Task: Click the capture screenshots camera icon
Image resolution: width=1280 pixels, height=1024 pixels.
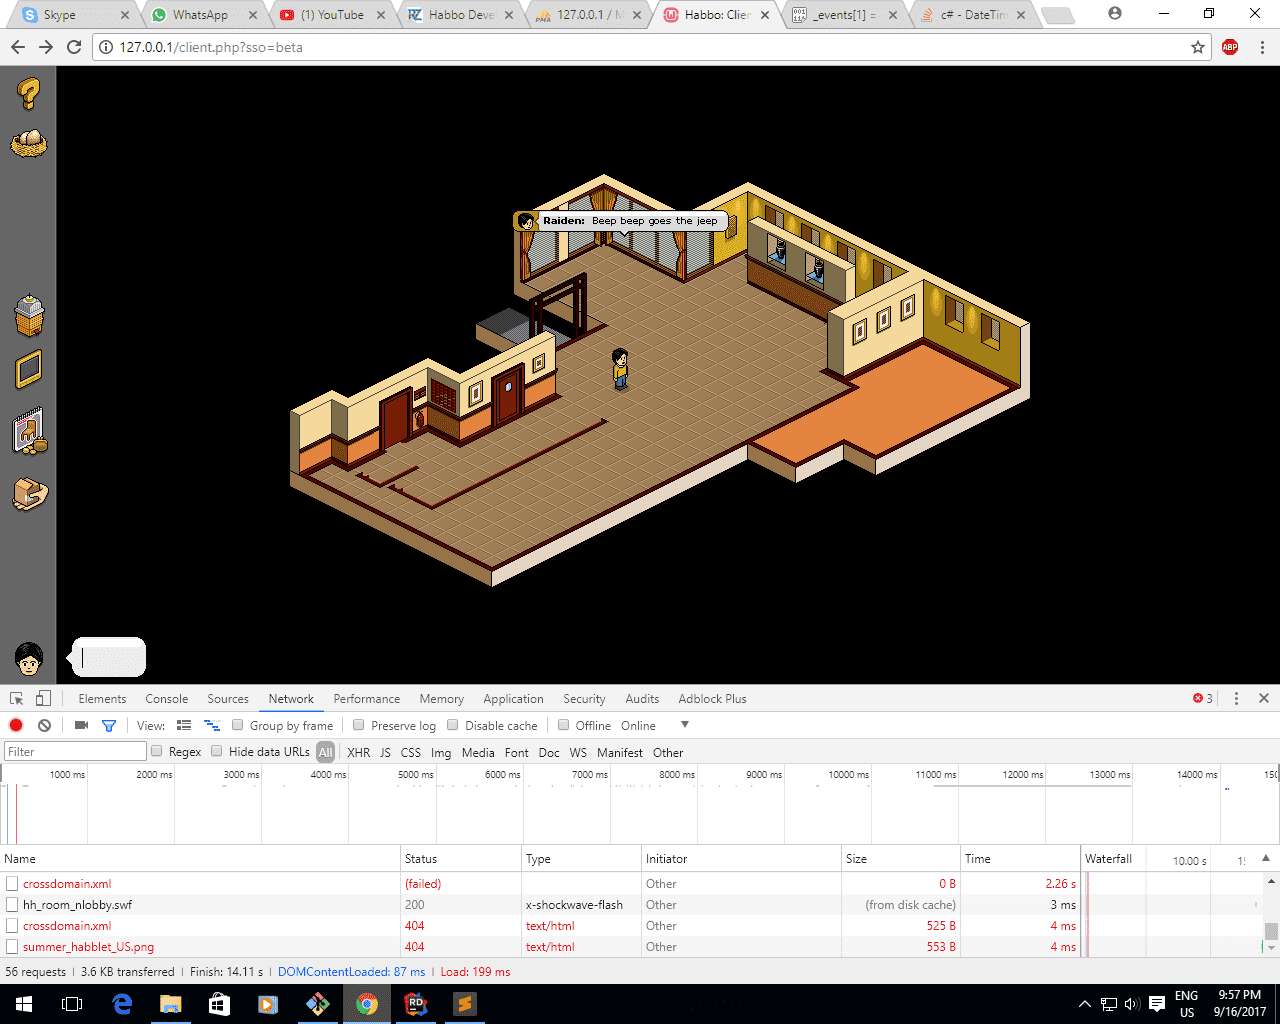Action: [81, 725]
